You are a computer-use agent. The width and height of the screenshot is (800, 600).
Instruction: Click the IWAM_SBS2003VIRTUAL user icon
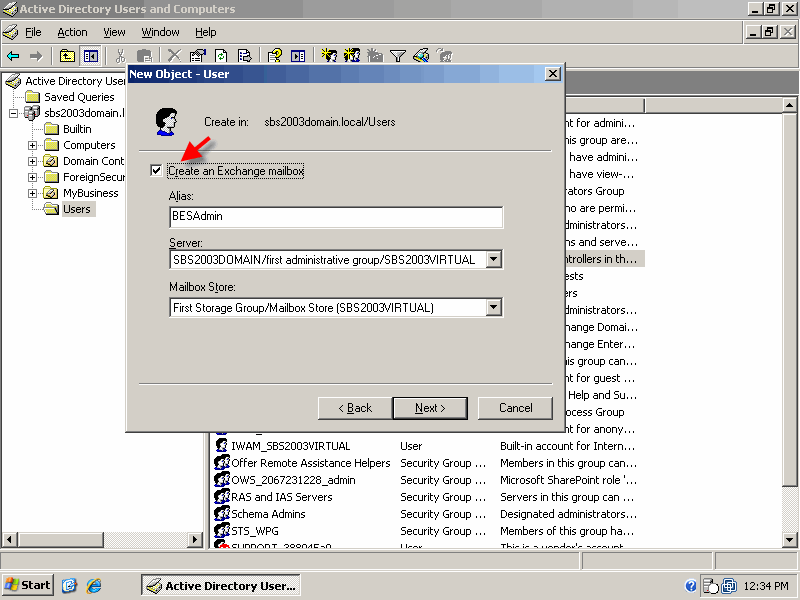pyautogui.click(x=221, y=445)
